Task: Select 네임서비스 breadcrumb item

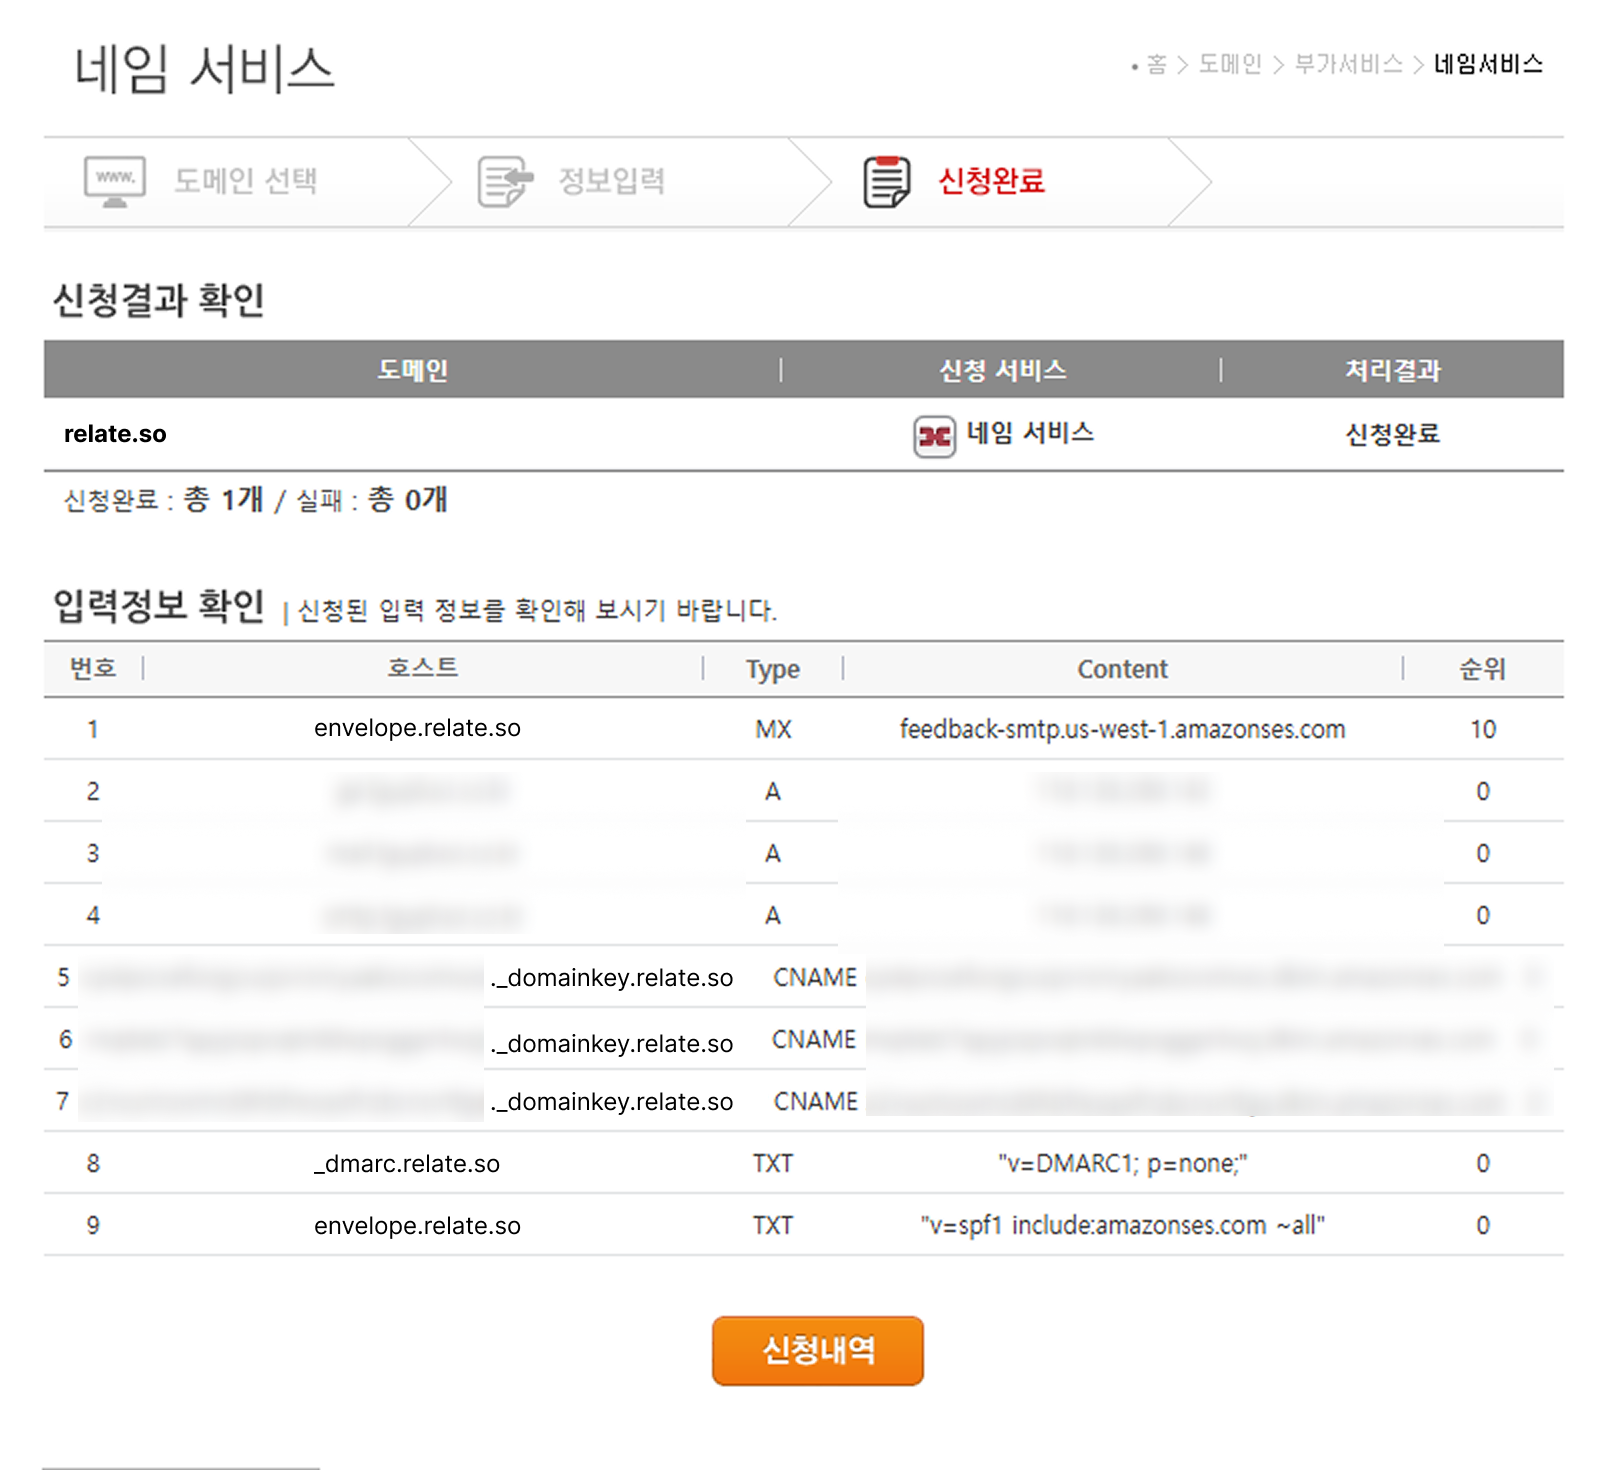Action: 1488,65
